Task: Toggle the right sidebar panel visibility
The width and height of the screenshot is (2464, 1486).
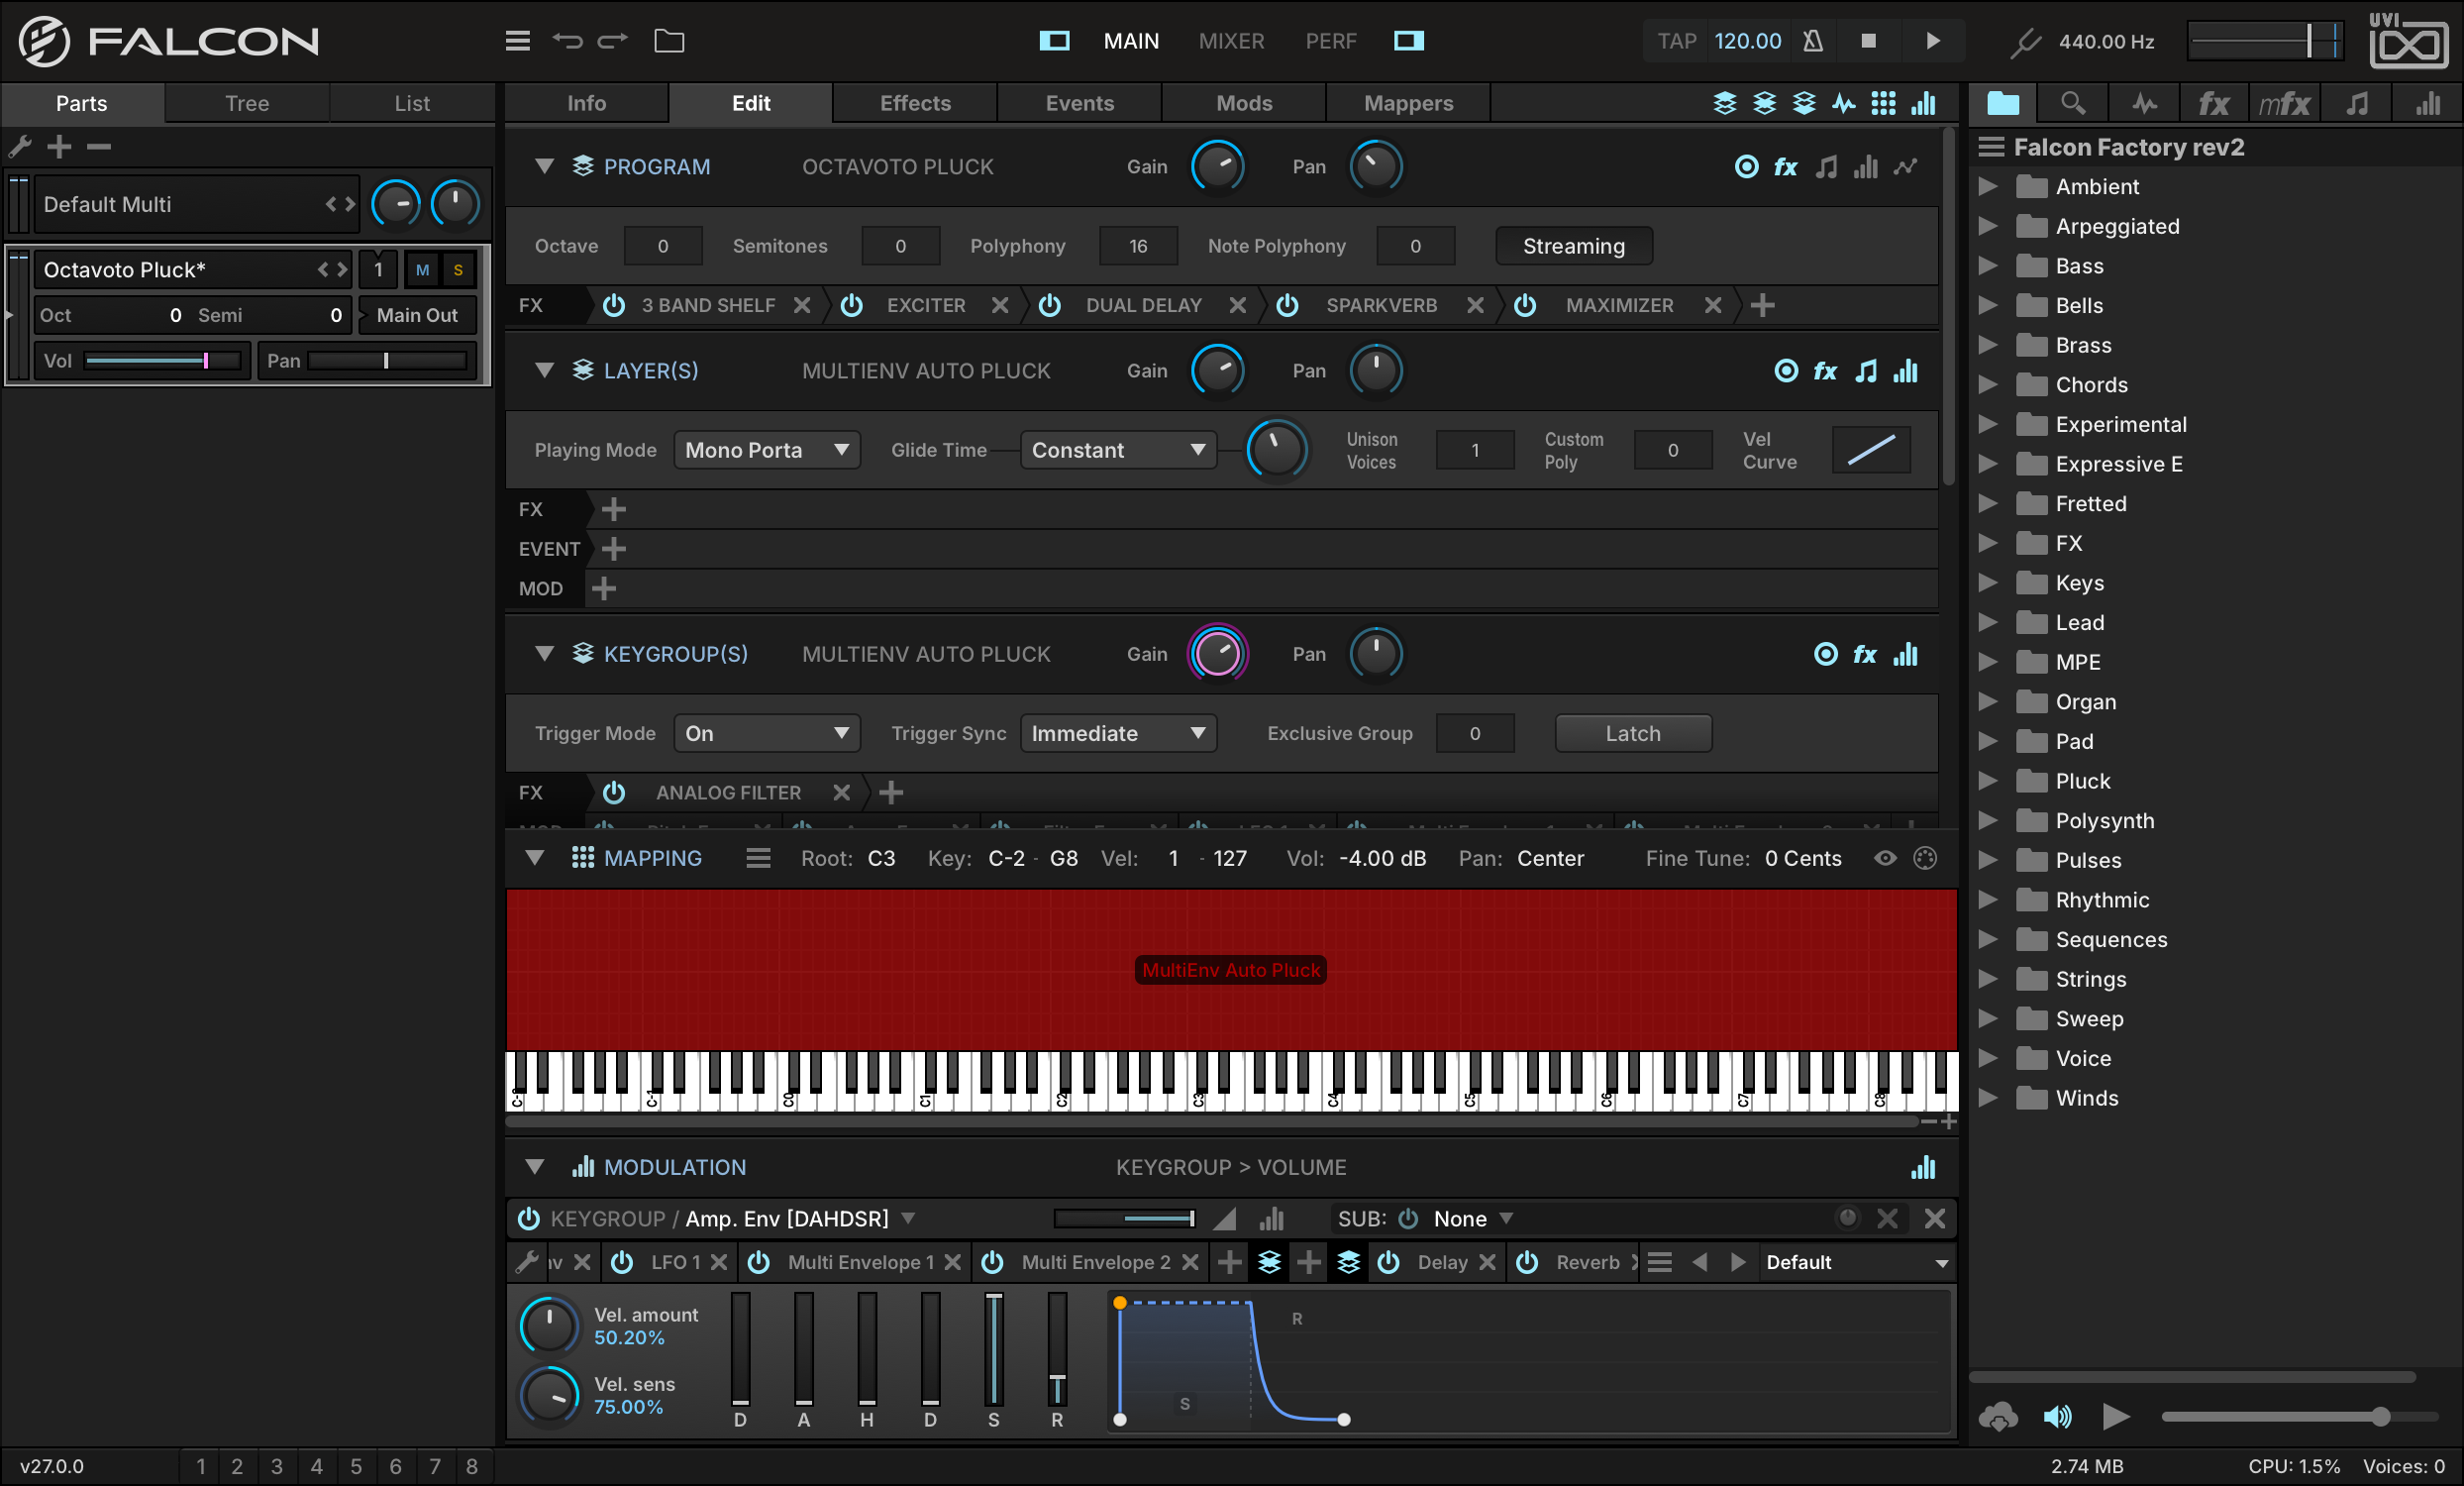Action: pyautogui.click(x=1409, y=41)
